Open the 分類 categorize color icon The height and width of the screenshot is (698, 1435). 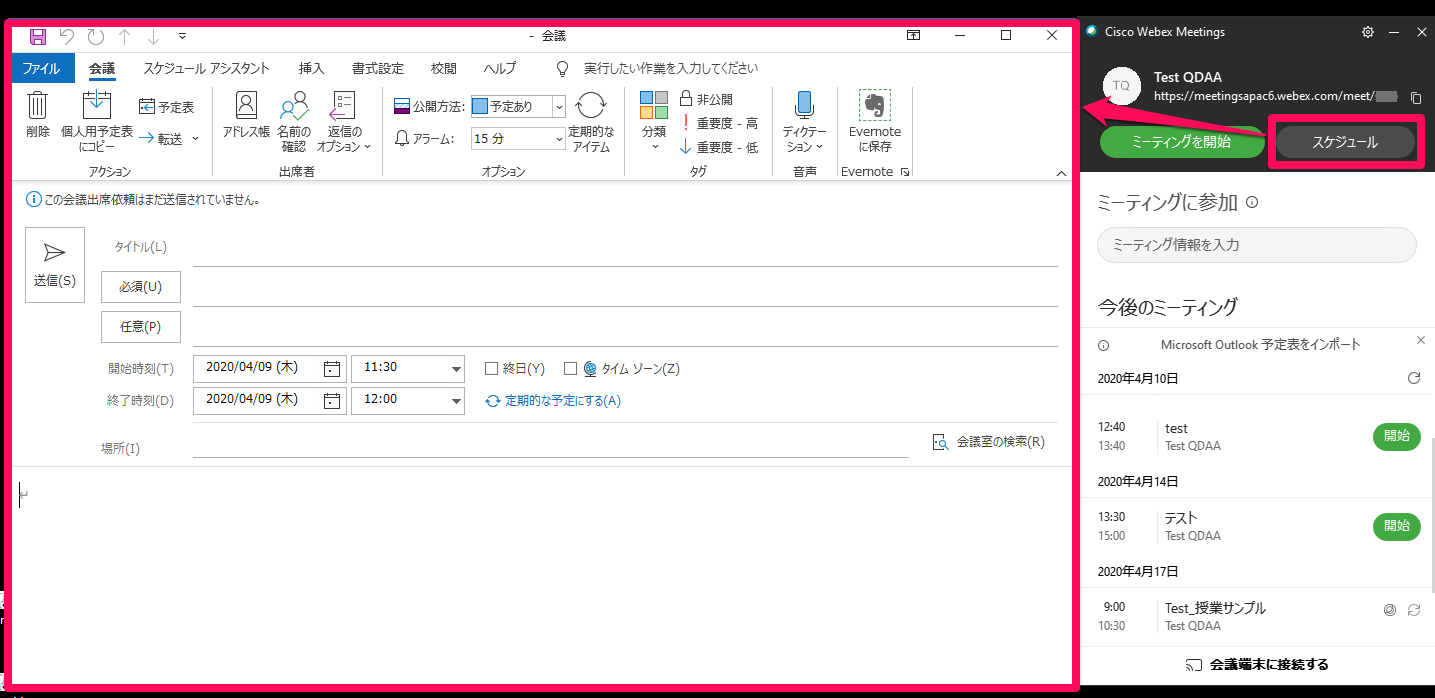[x=654, y=120]
